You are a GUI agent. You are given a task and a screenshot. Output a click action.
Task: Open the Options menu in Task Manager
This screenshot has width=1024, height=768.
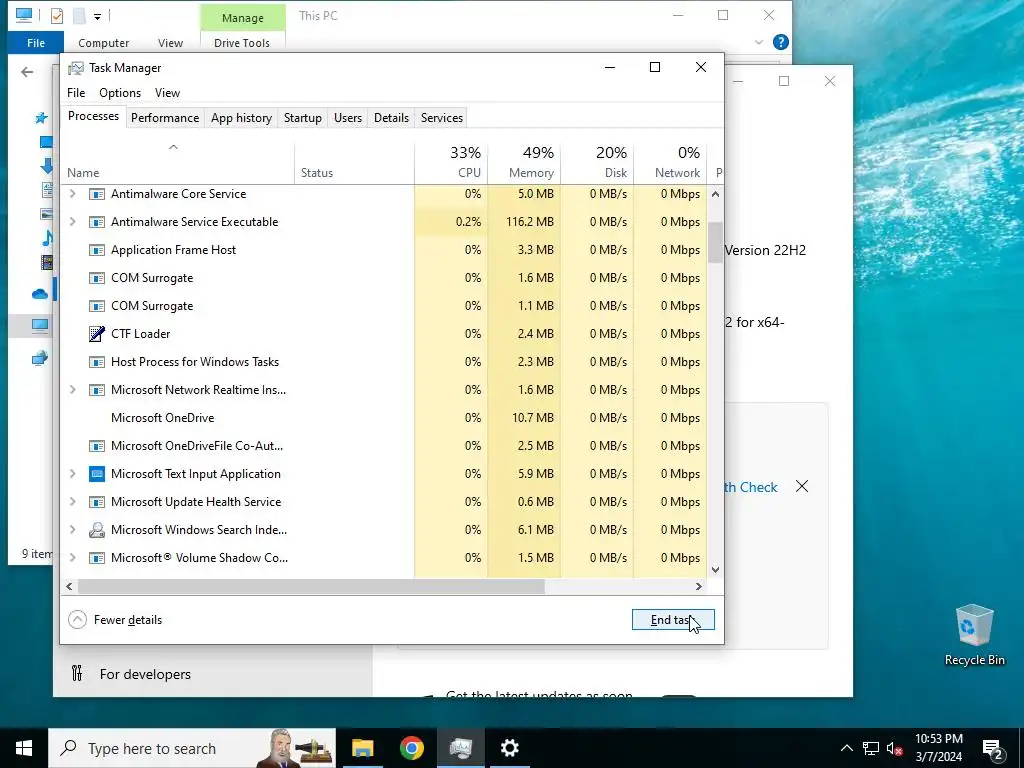(x=120, y=93)
